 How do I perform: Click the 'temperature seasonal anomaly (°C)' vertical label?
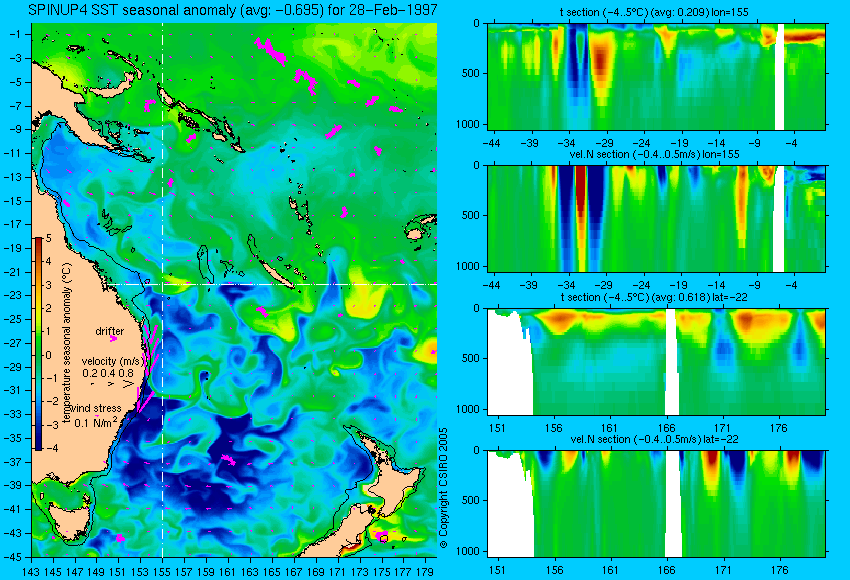click(66, 343)
